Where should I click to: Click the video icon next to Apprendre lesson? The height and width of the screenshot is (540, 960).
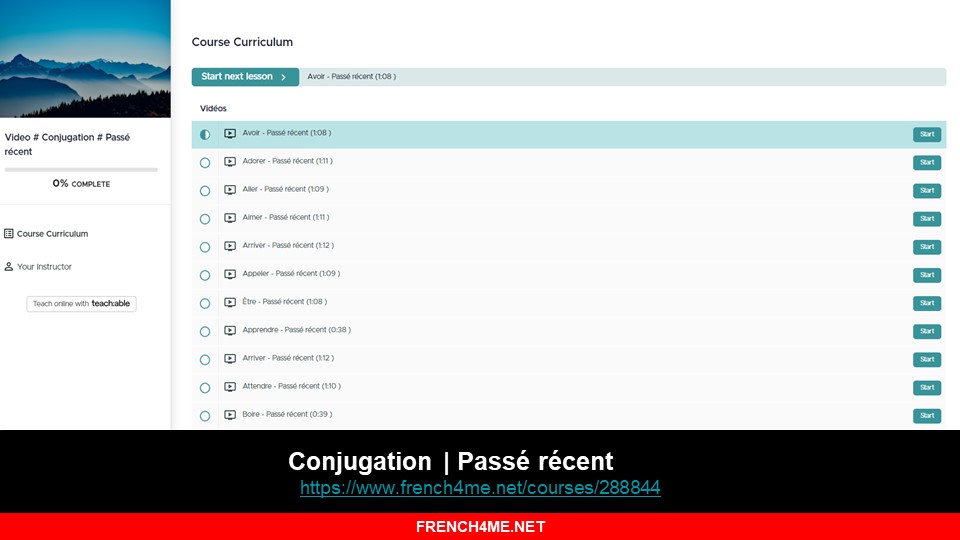pos(230,331)
